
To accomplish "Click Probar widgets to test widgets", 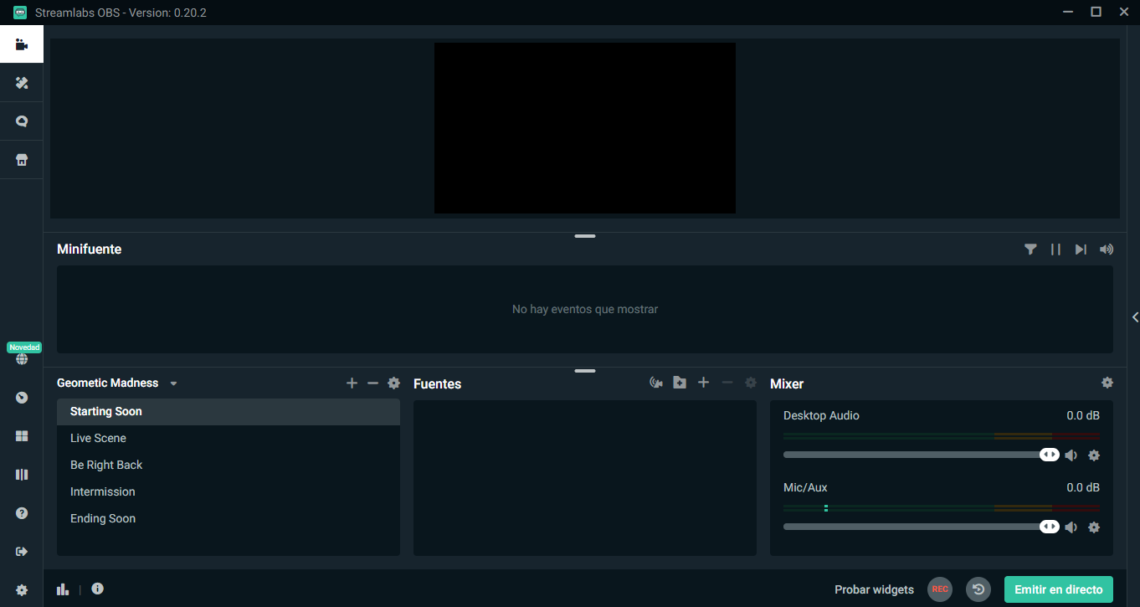I will 874,589.
